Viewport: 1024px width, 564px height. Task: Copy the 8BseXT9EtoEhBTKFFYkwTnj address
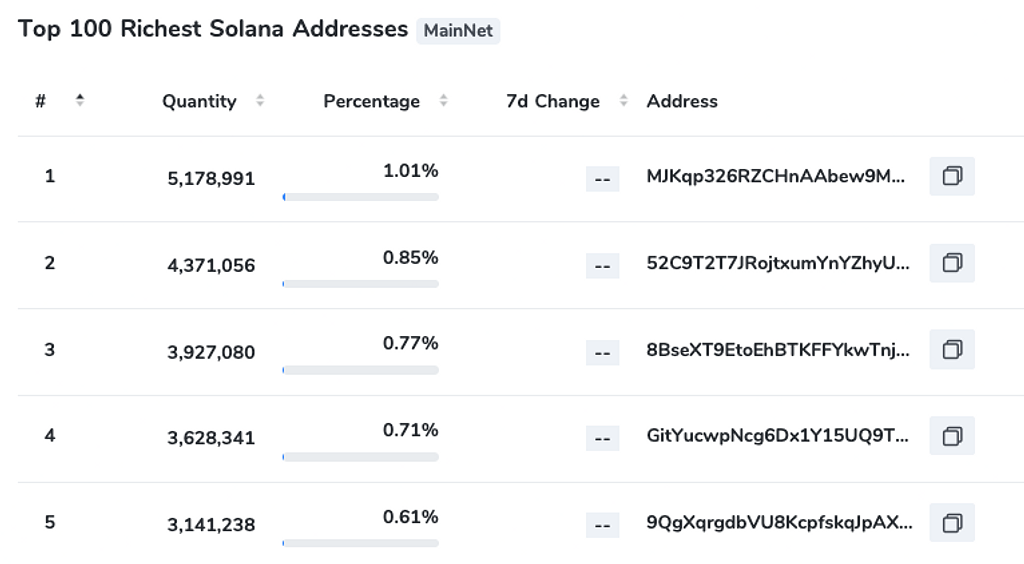coord(952,350)
